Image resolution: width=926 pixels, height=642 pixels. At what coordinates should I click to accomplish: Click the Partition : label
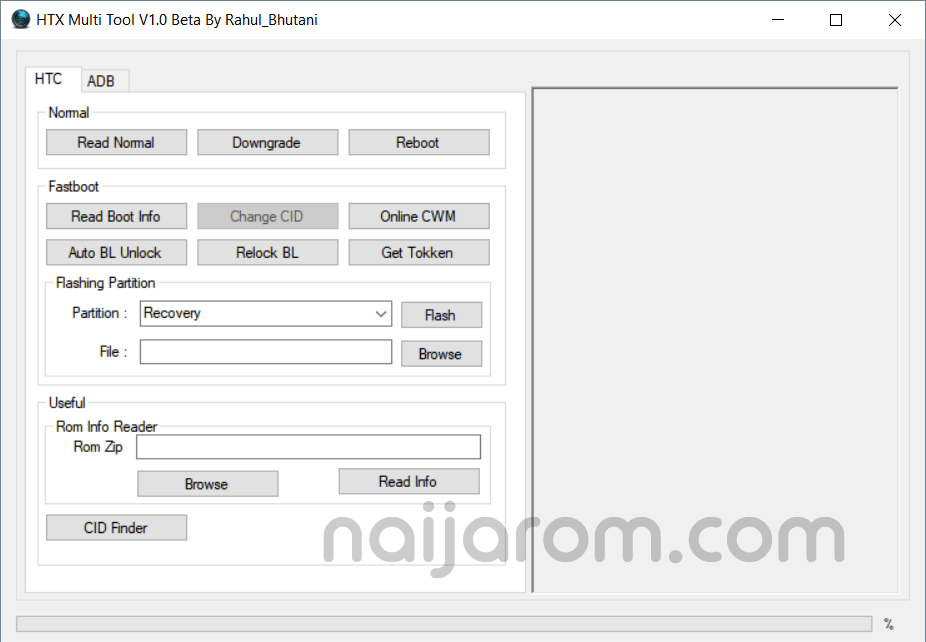(x=99, y=313)
